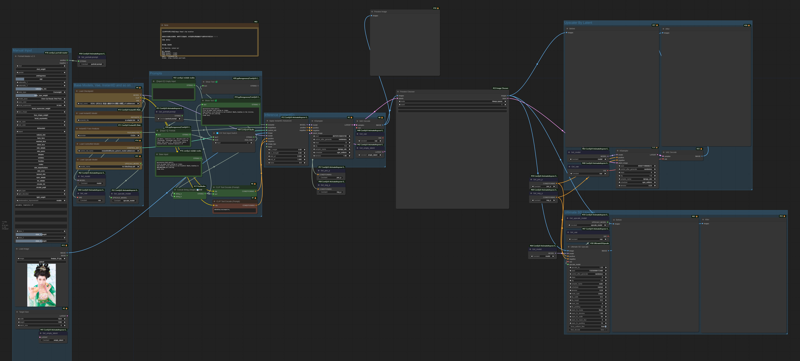This screenshot has height=361, width=800.
Task: Open the sampler_name combo in the KSampler node
Action: [x=332, y=149]
